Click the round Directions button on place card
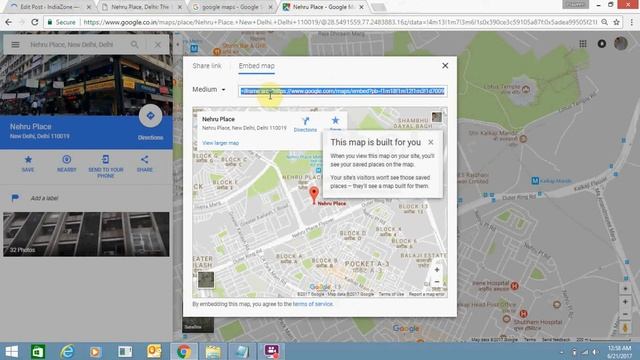Screen dimensions: 640x360 click(x=150, y=116)
